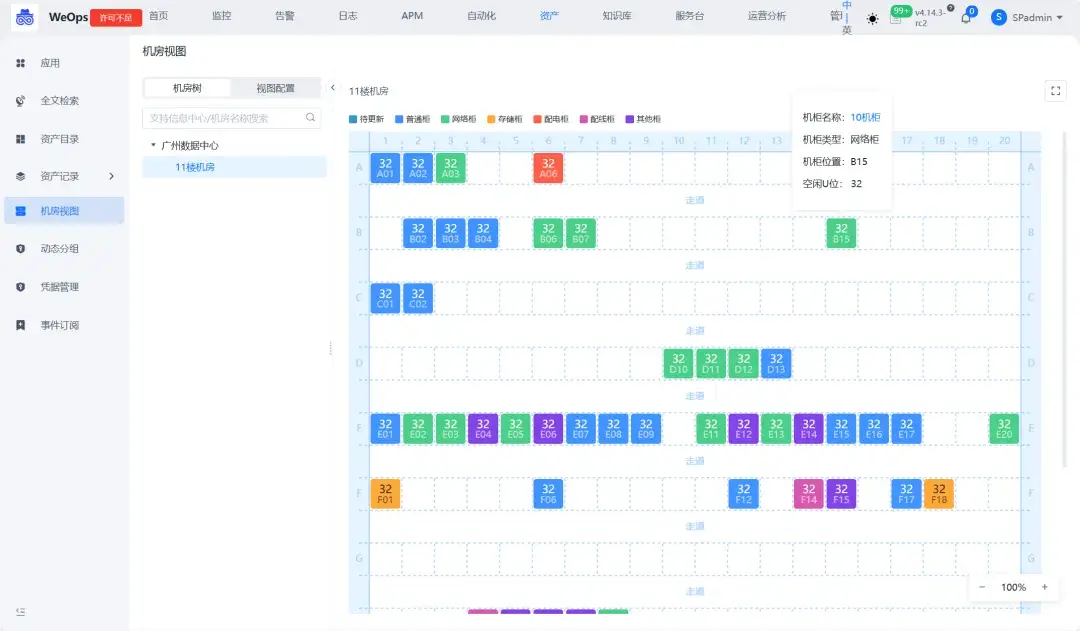Click 配电柜 legend swatch
This screenshot has width=1080, height=631.
click(x=537, y=119)
